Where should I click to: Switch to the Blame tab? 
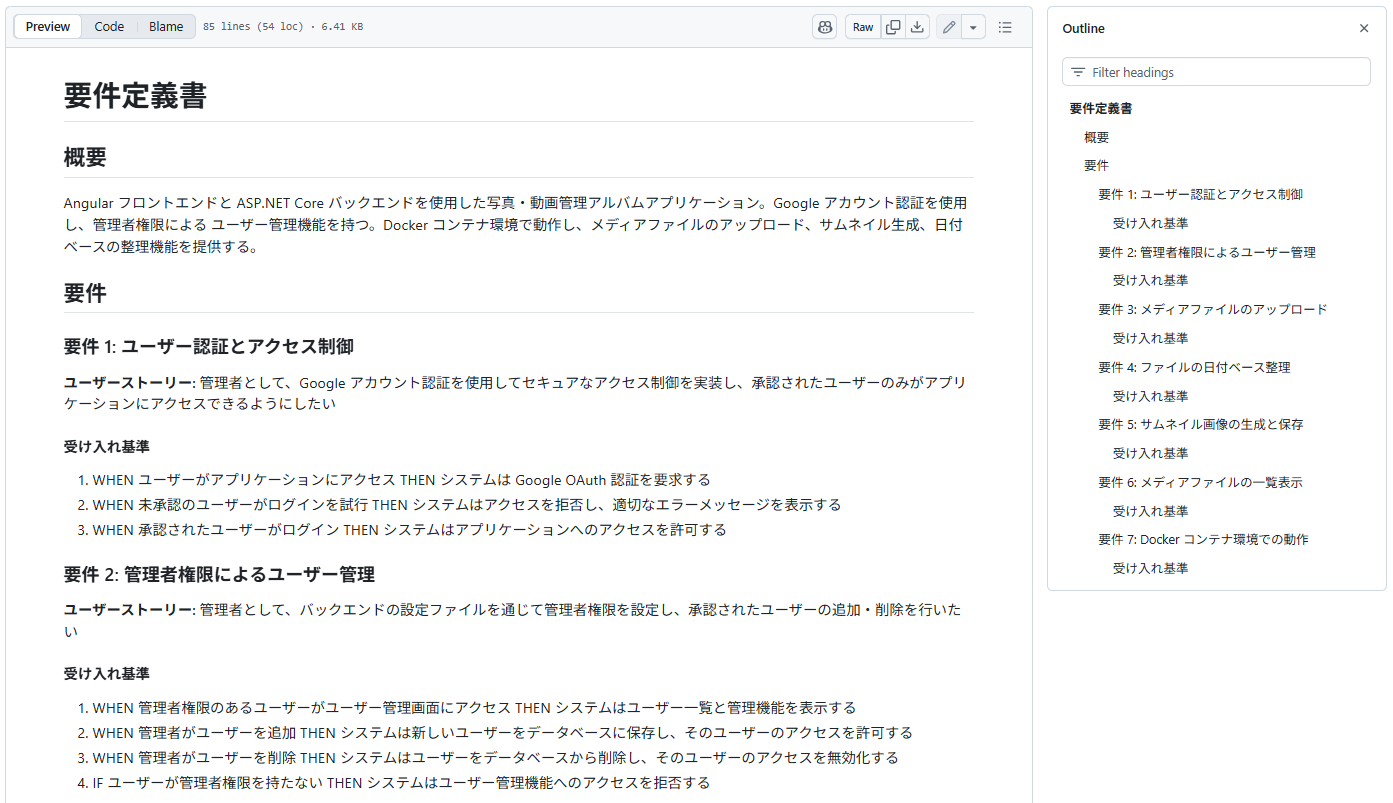166,27
